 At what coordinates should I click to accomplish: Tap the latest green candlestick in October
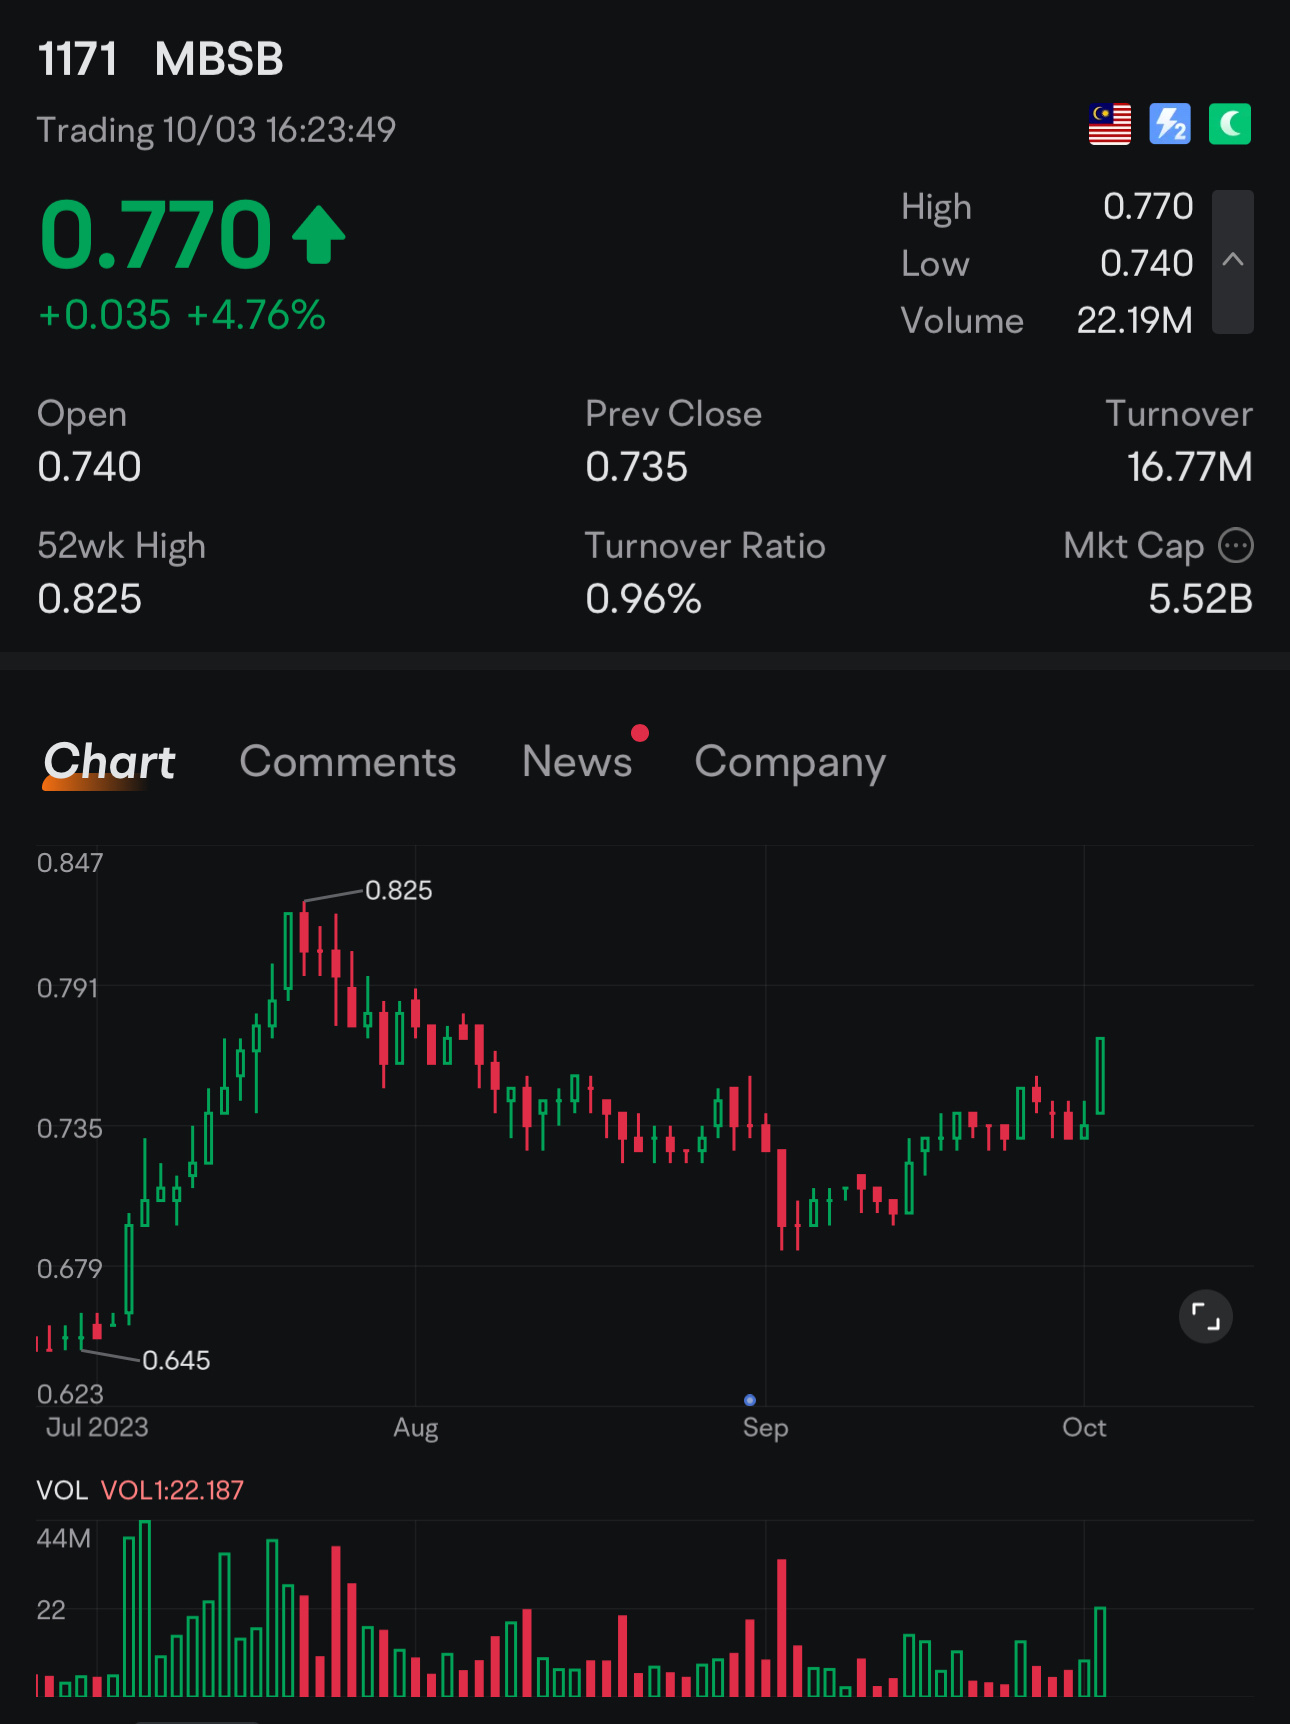pyautogui.click(x=1100, y=1076)
